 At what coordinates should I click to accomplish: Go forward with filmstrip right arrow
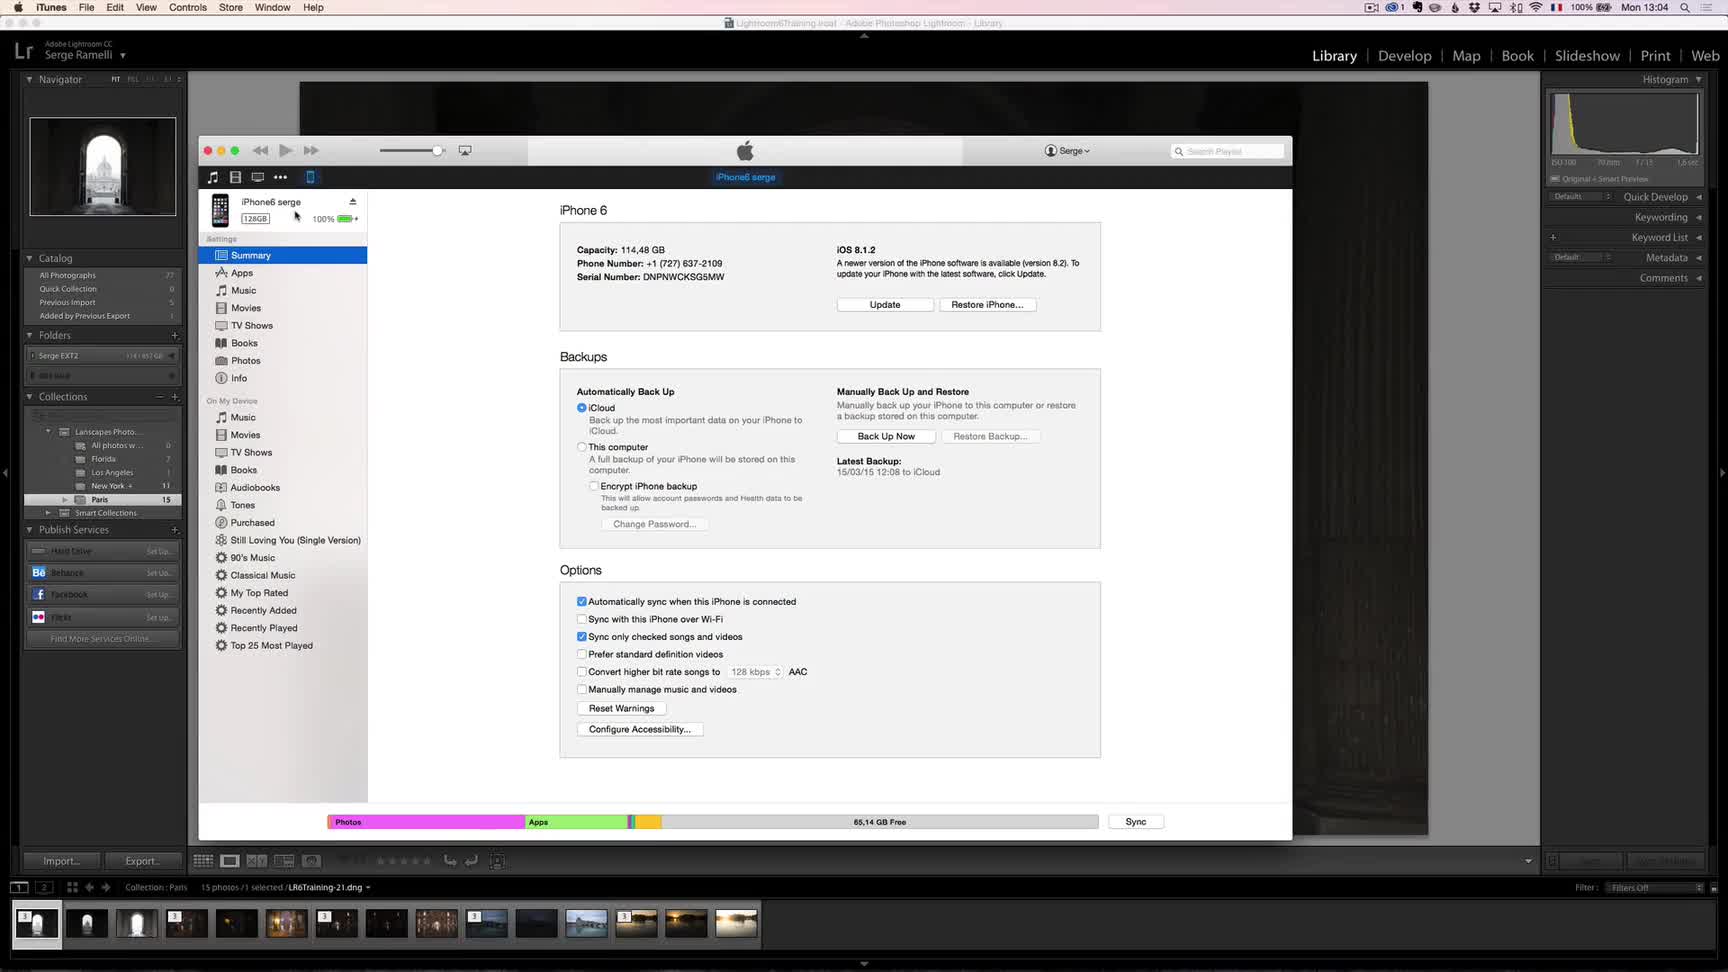pyautogui.click(x=106, y=887)
